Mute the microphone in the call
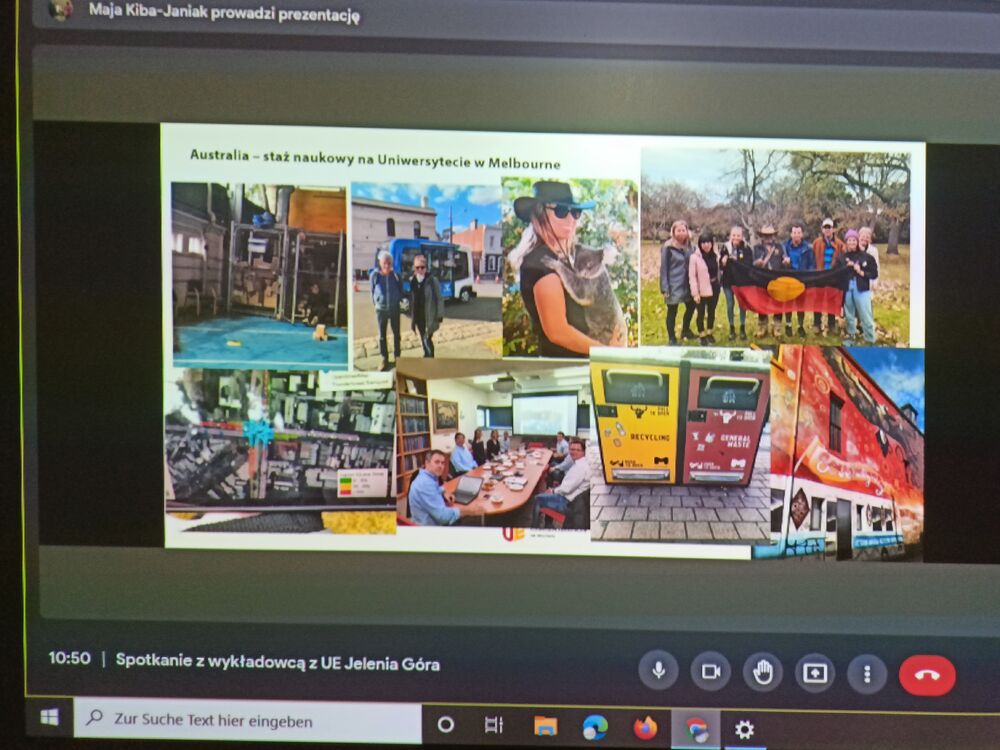 (x=658, y=671)
